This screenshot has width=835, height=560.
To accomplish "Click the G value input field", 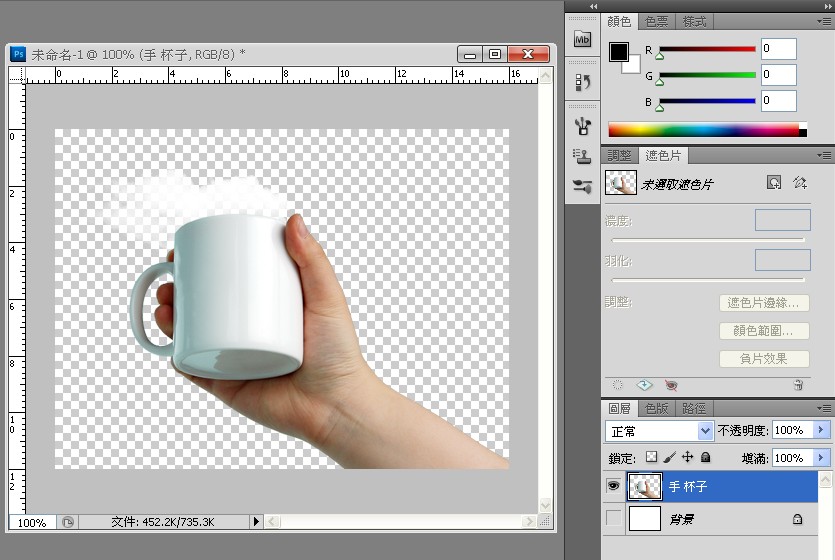I will click(x=779, y=75).
